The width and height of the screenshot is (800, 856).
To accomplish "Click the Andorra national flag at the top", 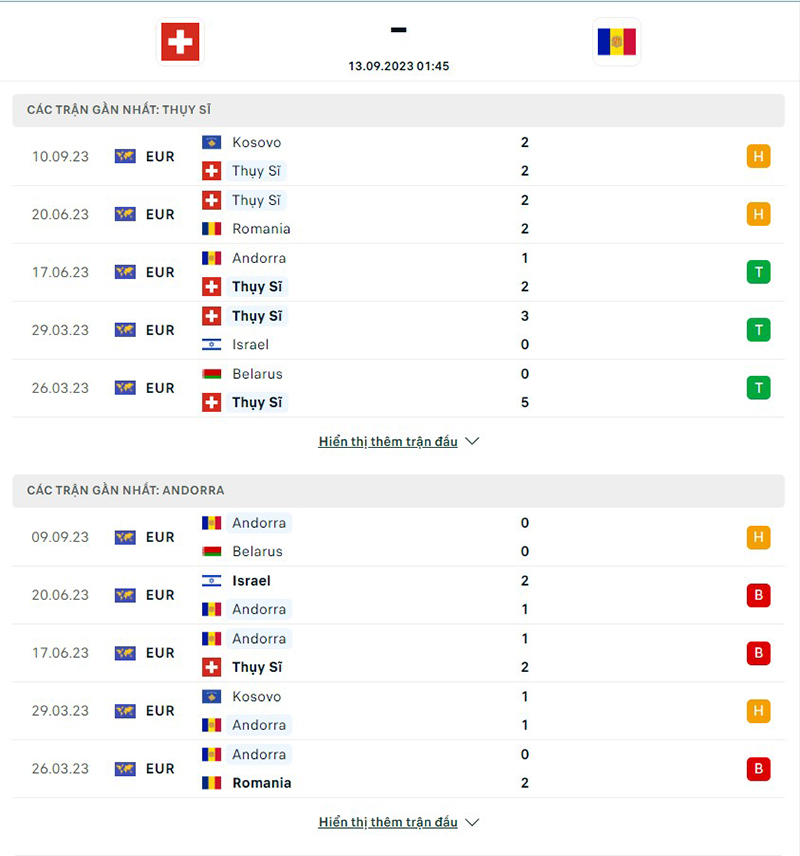I will tap(616, 42).
